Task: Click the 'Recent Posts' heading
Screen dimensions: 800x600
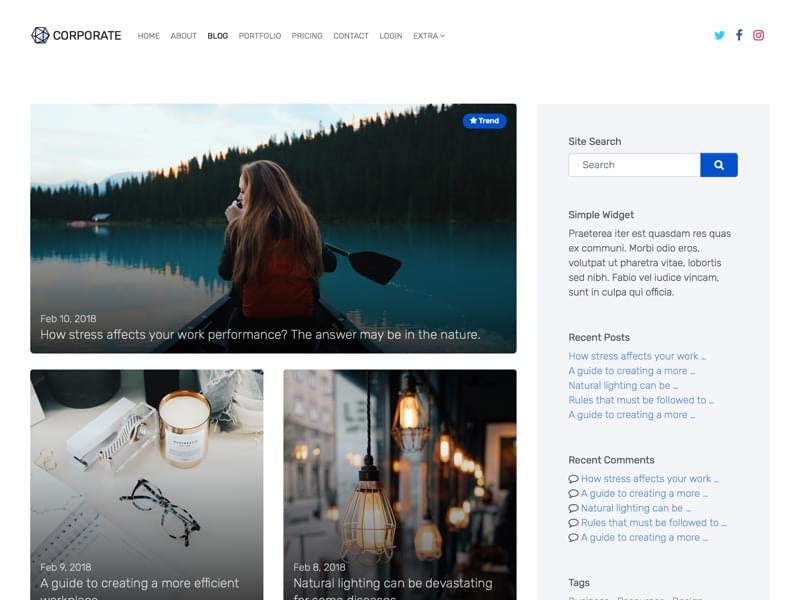Action: (599, 338)
